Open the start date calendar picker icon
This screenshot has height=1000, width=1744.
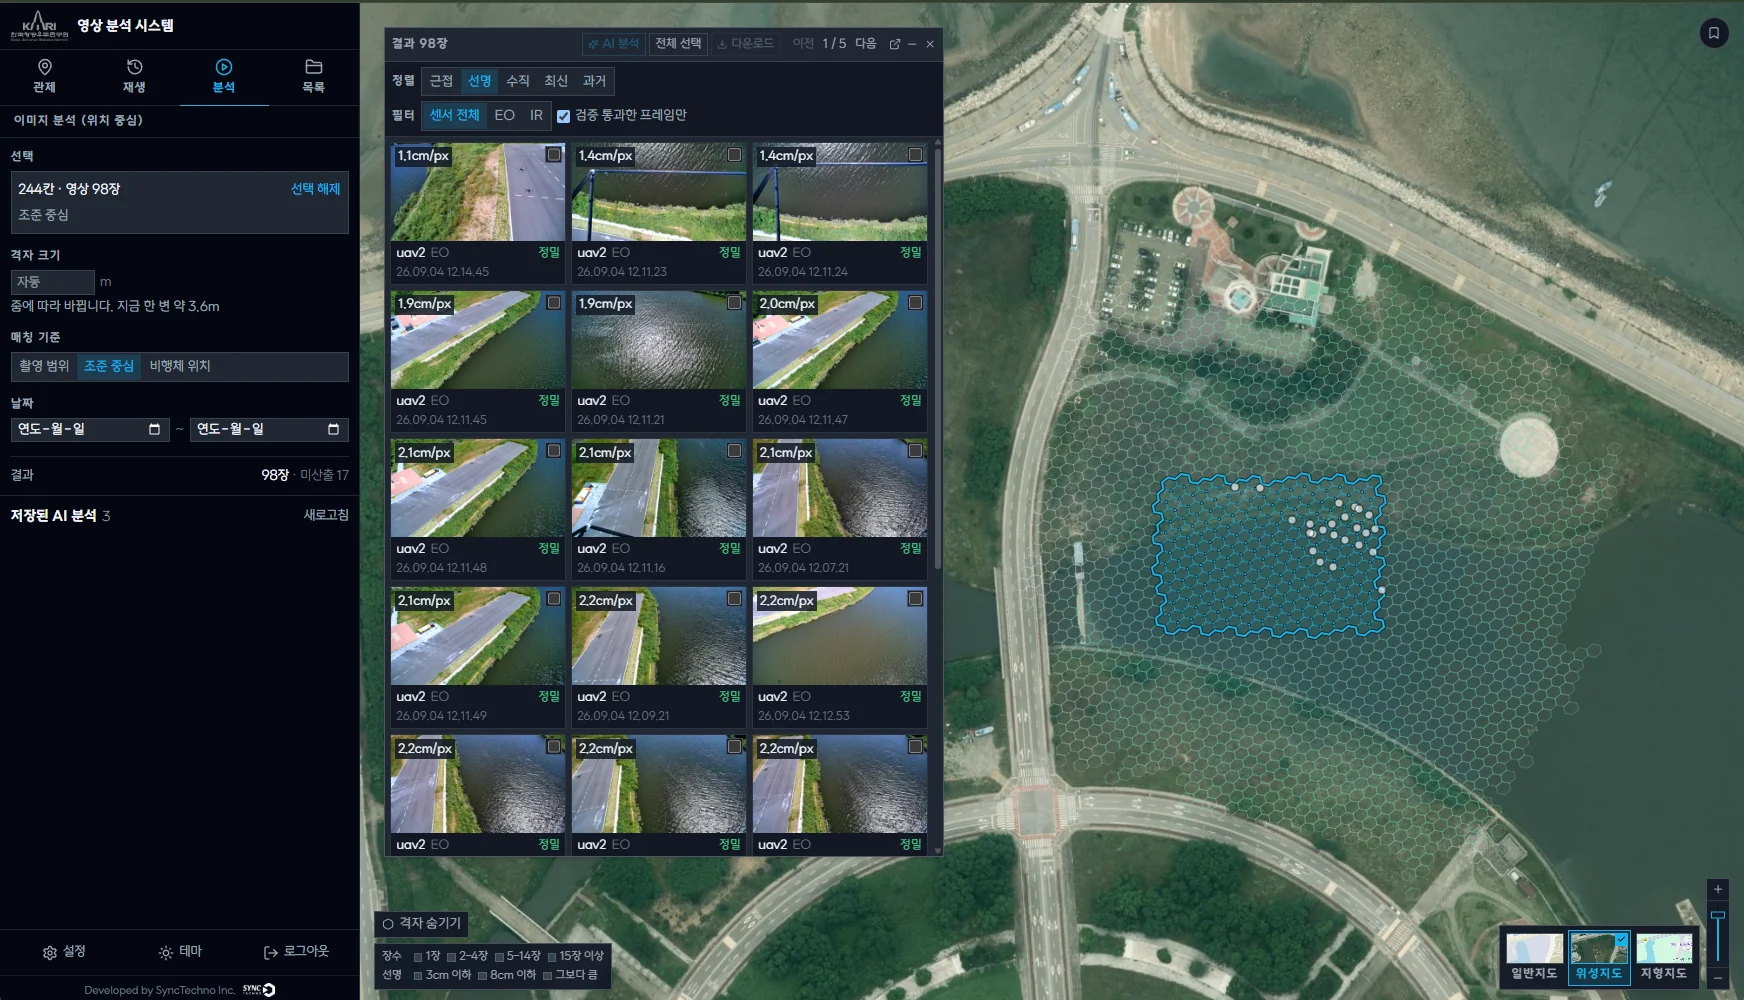pos(154,429)
